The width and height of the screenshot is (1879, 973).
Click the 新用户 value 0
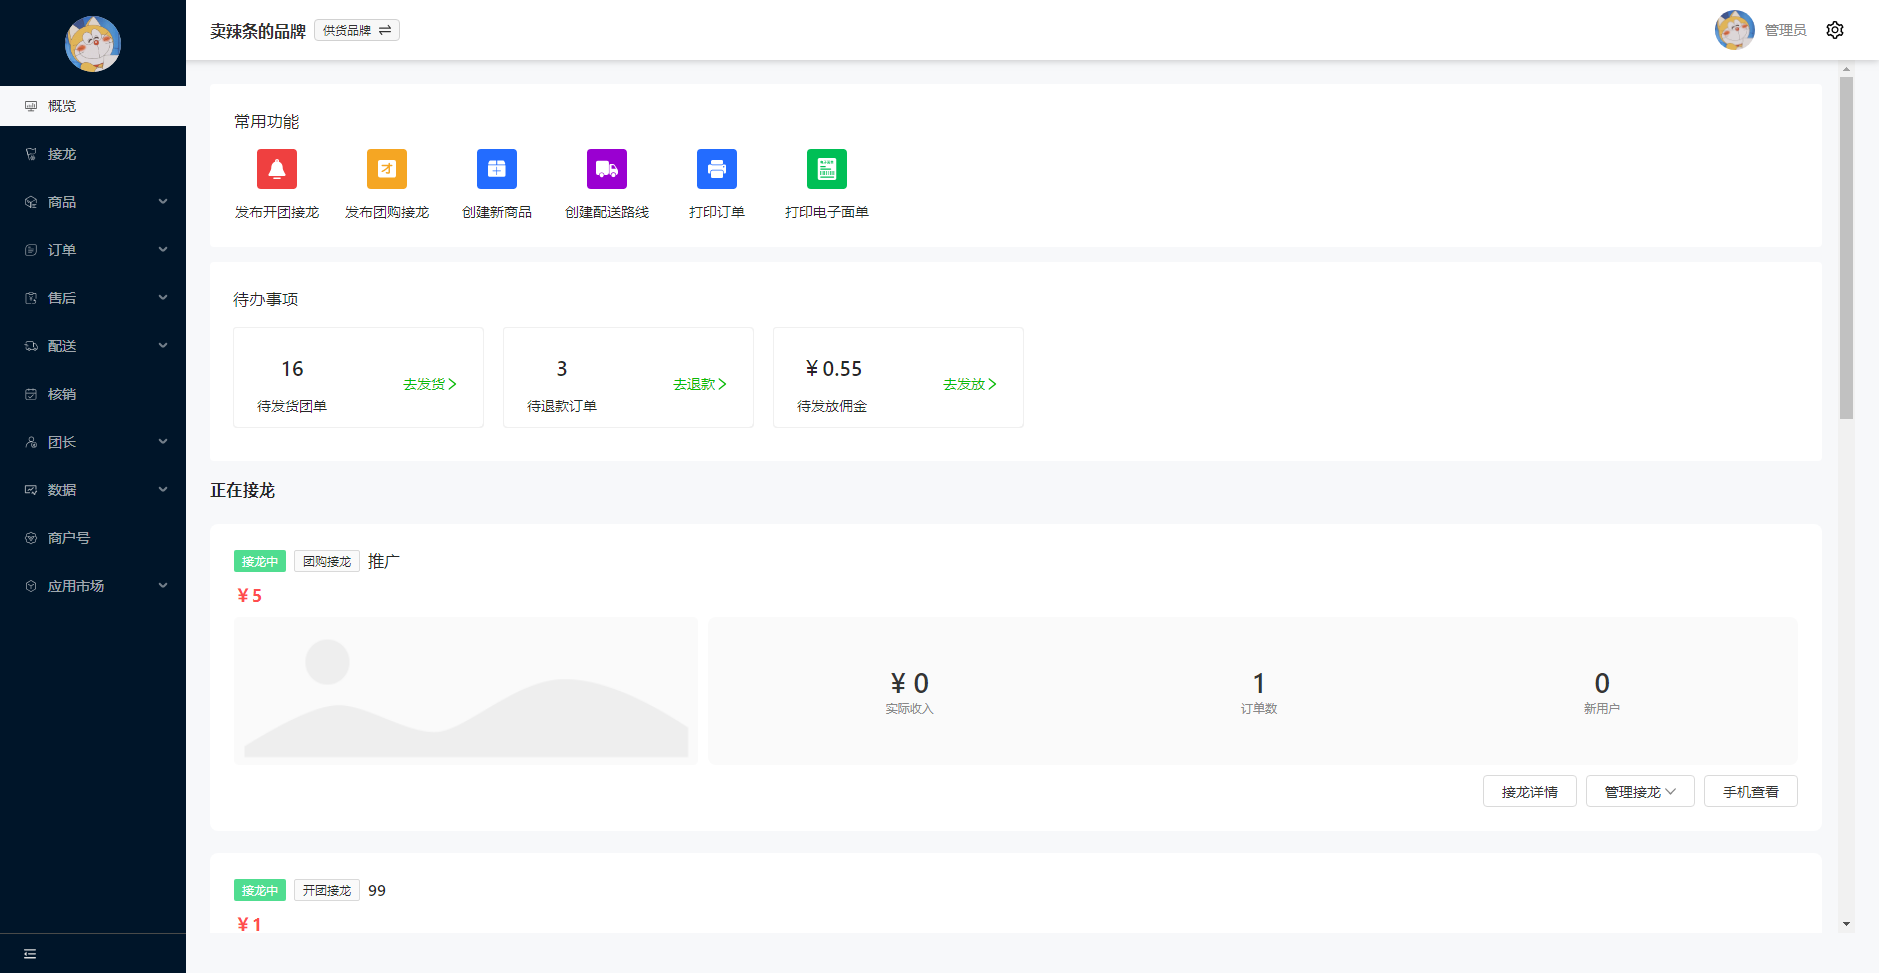1602,683
